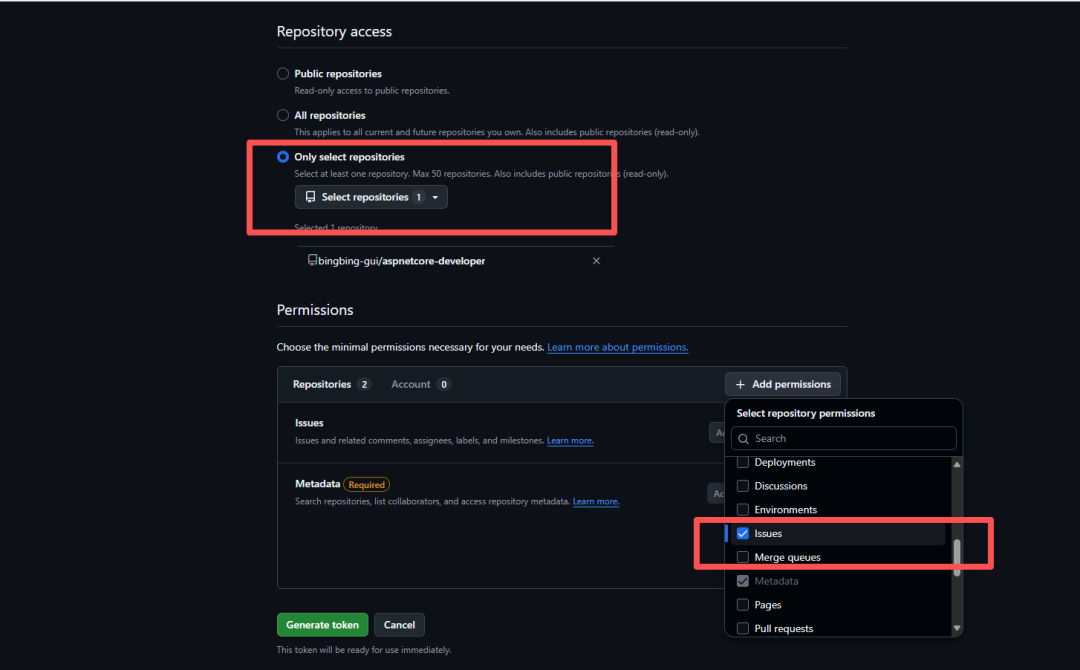1080x670 pixels.
Task: Enable the Merge queues permission
Action: coord(743,557)
